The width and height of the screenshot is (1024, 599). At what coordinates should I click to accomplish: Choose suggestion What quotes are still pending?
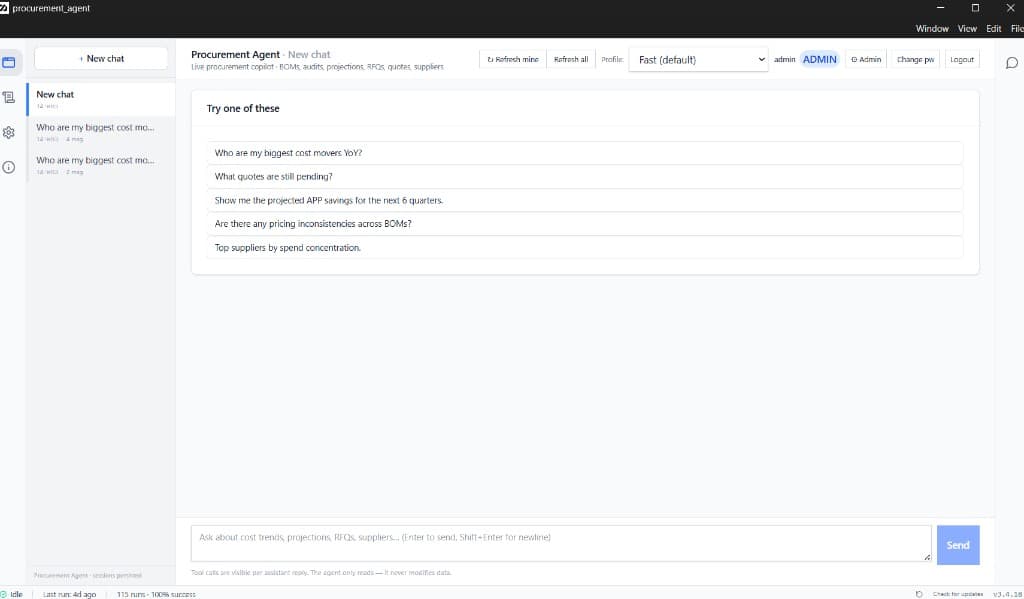tap(584, 176)
